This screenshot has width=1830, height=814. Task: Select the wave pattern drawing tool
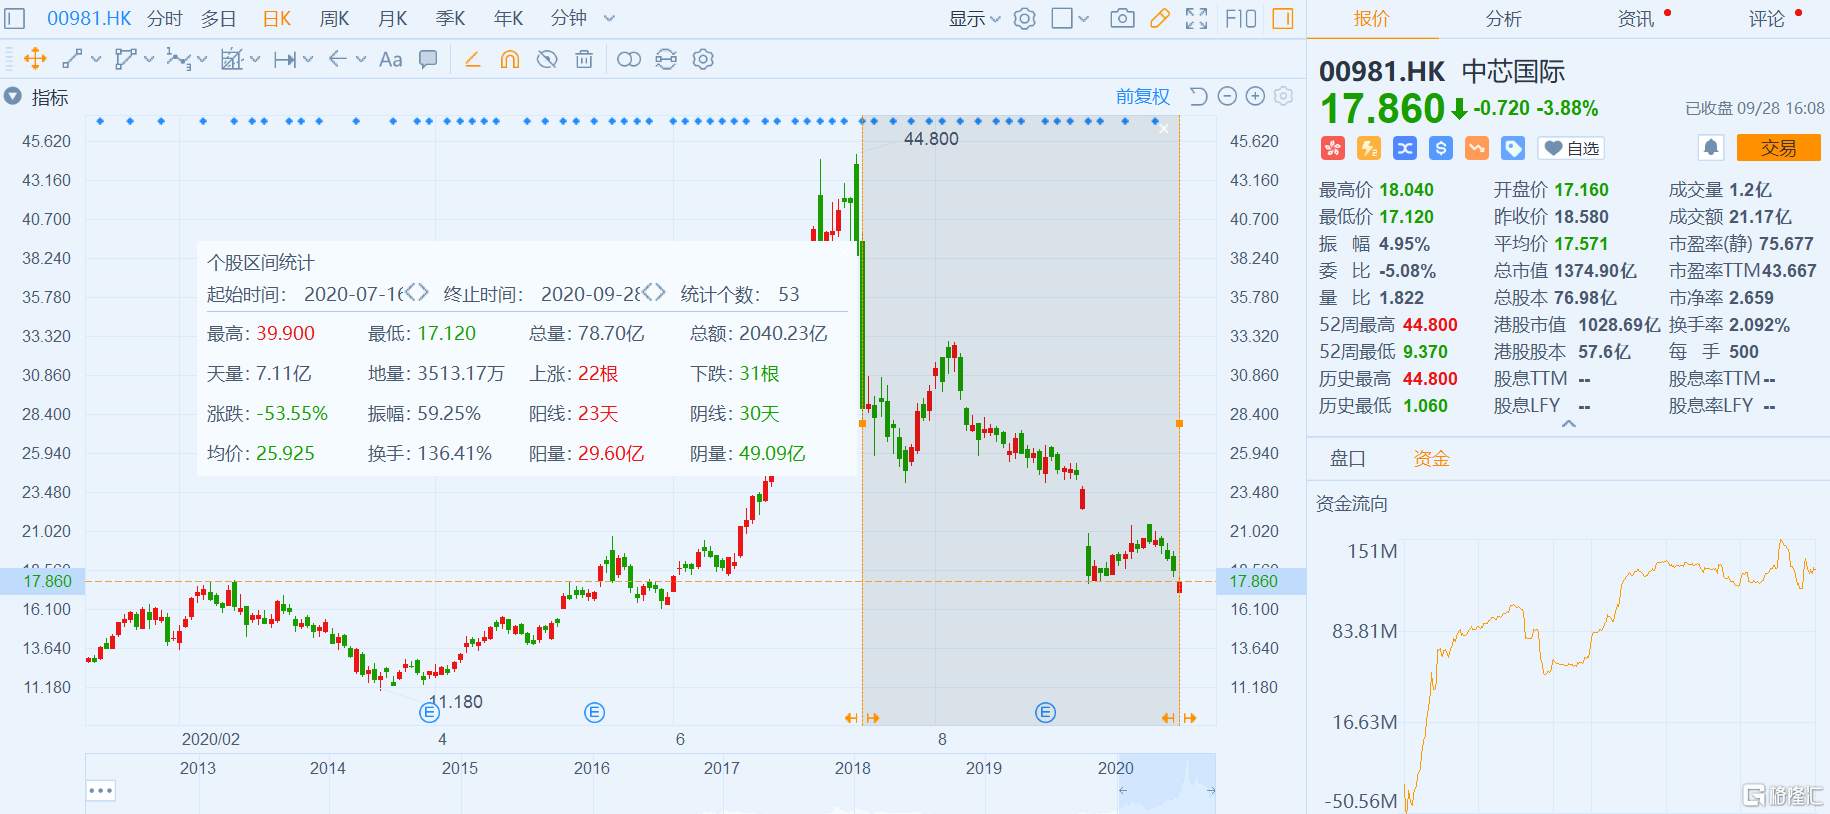pos(178,59)
